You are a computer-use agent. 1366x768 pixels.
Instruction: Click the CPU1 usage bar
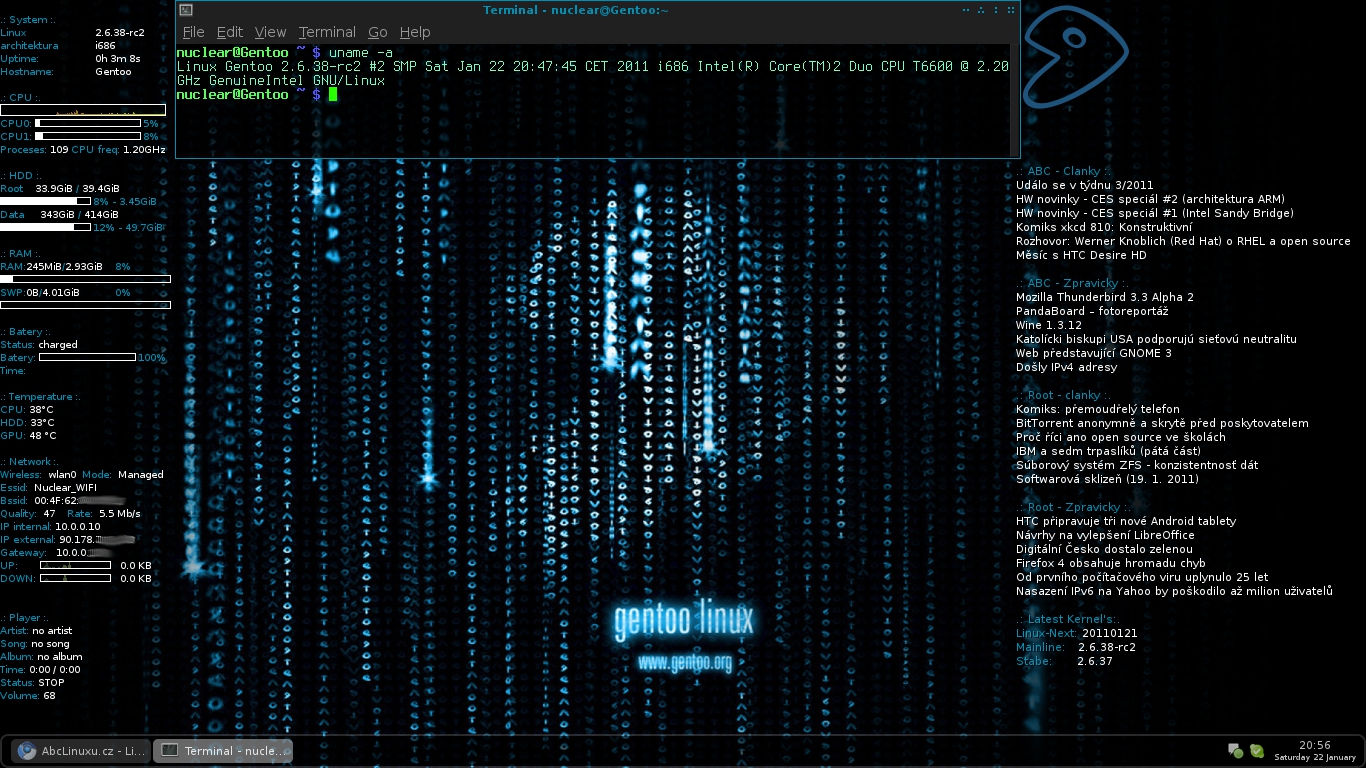88,136
